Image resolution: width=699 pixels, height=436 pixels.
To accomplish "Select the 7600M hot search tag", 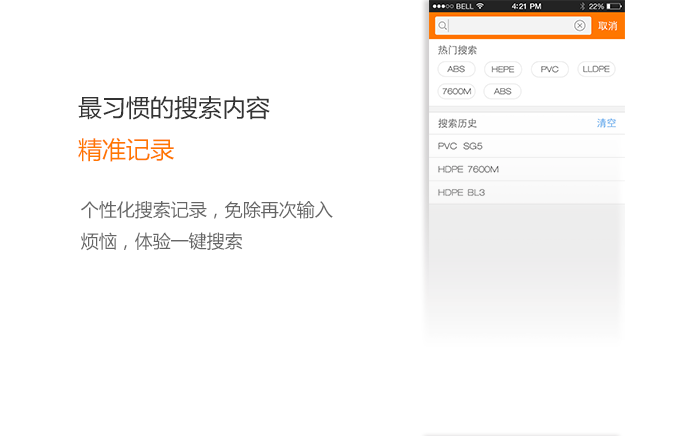I will [x=456, y=91].
